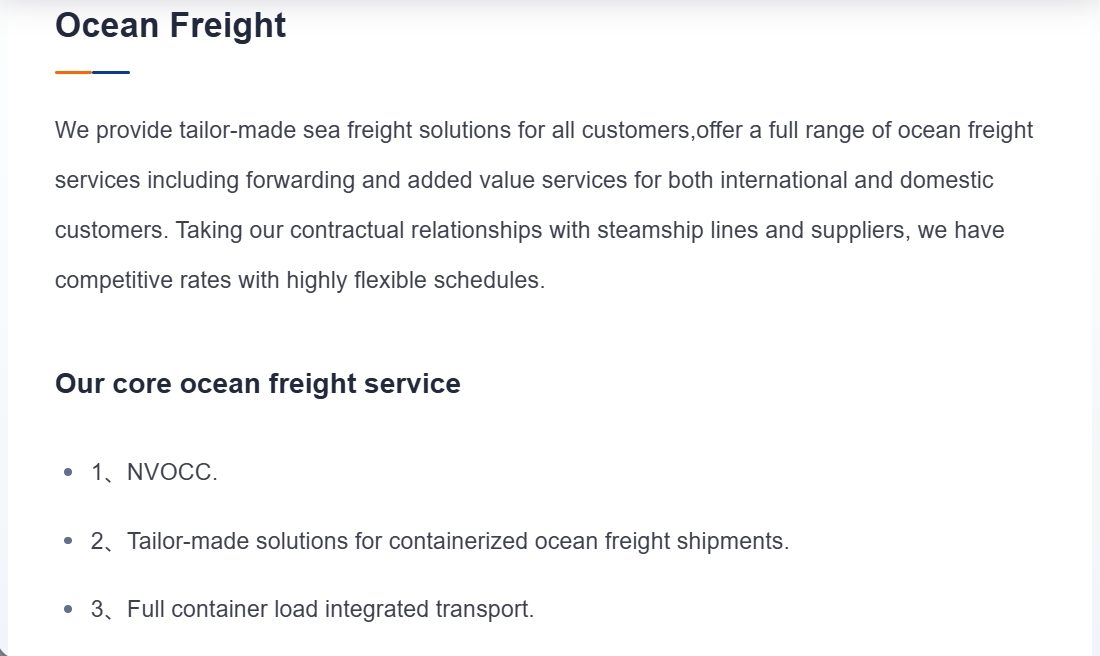Click the word 'Freight' in the title
The height and width of the screenshot is (656, 1100).
pos(228,26)
